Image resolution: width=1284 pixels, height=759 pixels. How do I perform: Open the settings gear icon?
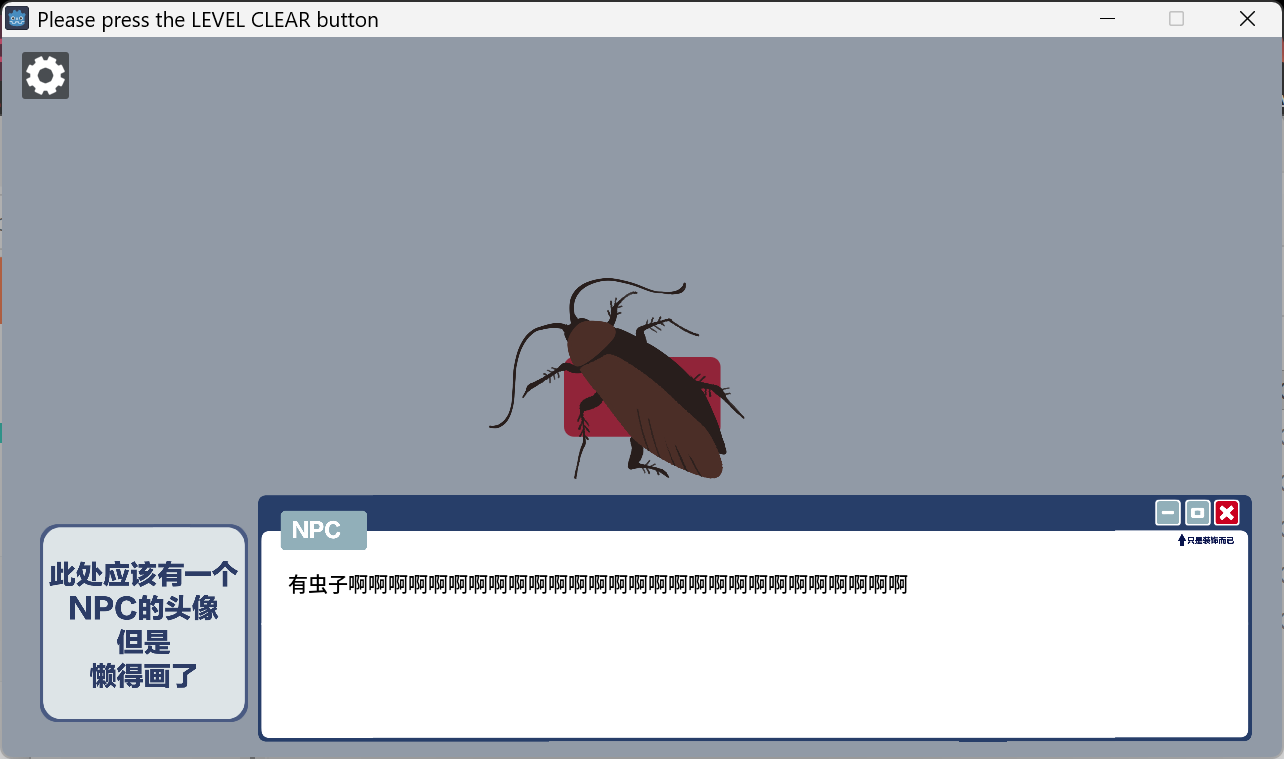tap(45, 75)
